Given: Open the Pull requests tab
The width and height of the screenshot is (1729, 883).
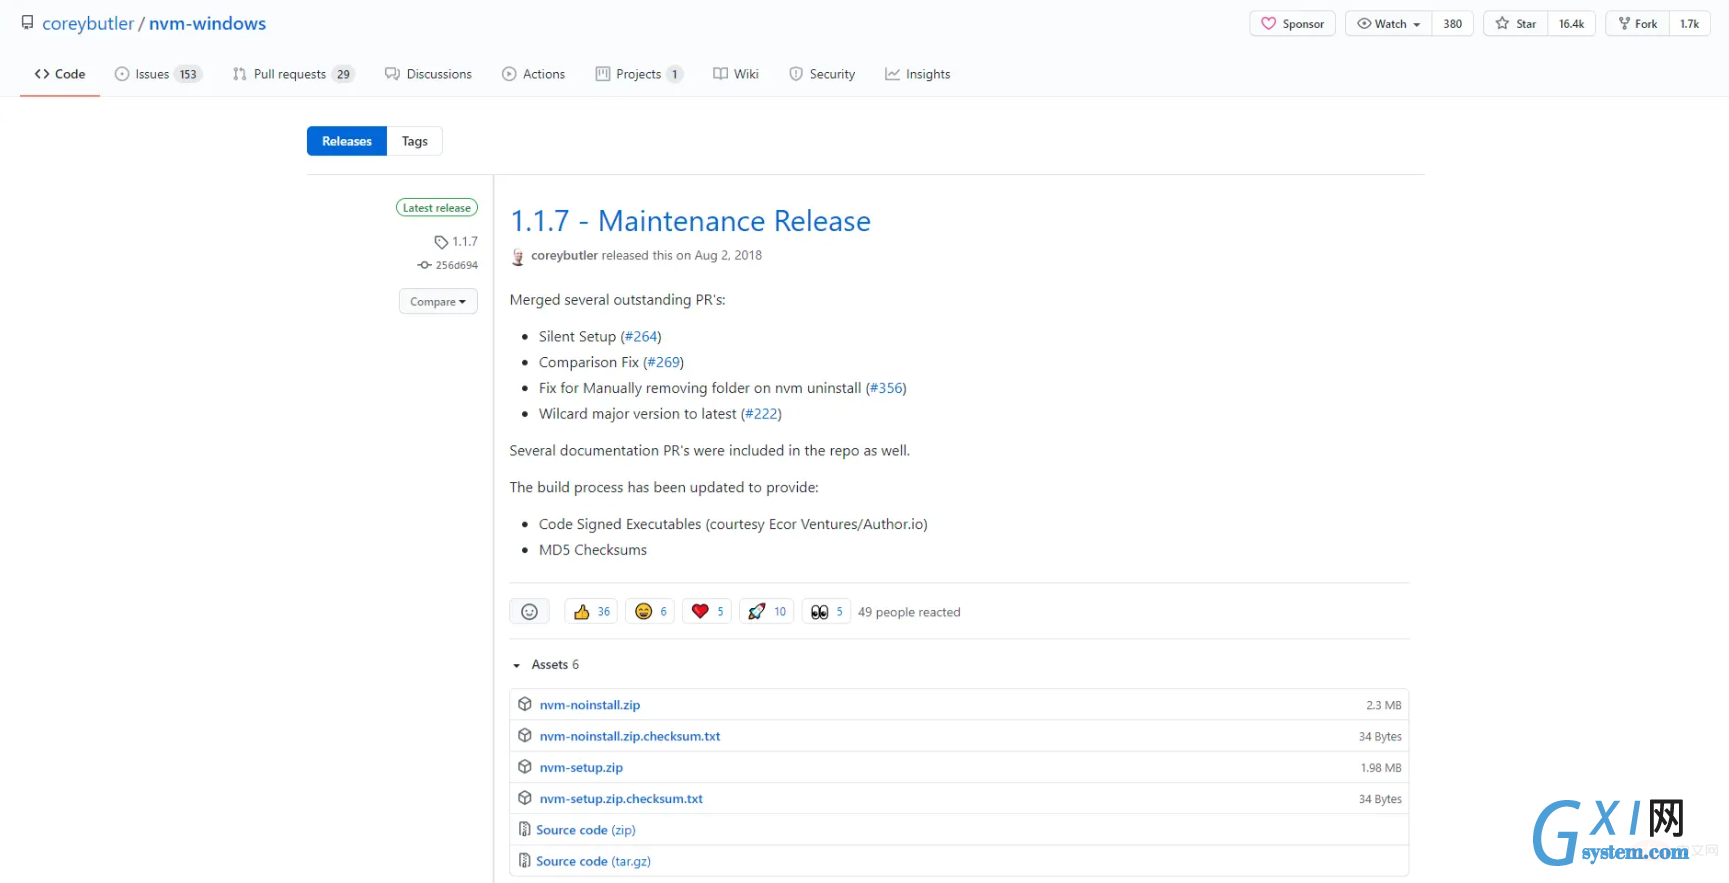Looking at the screenshot, I should (x=293, y=74).
